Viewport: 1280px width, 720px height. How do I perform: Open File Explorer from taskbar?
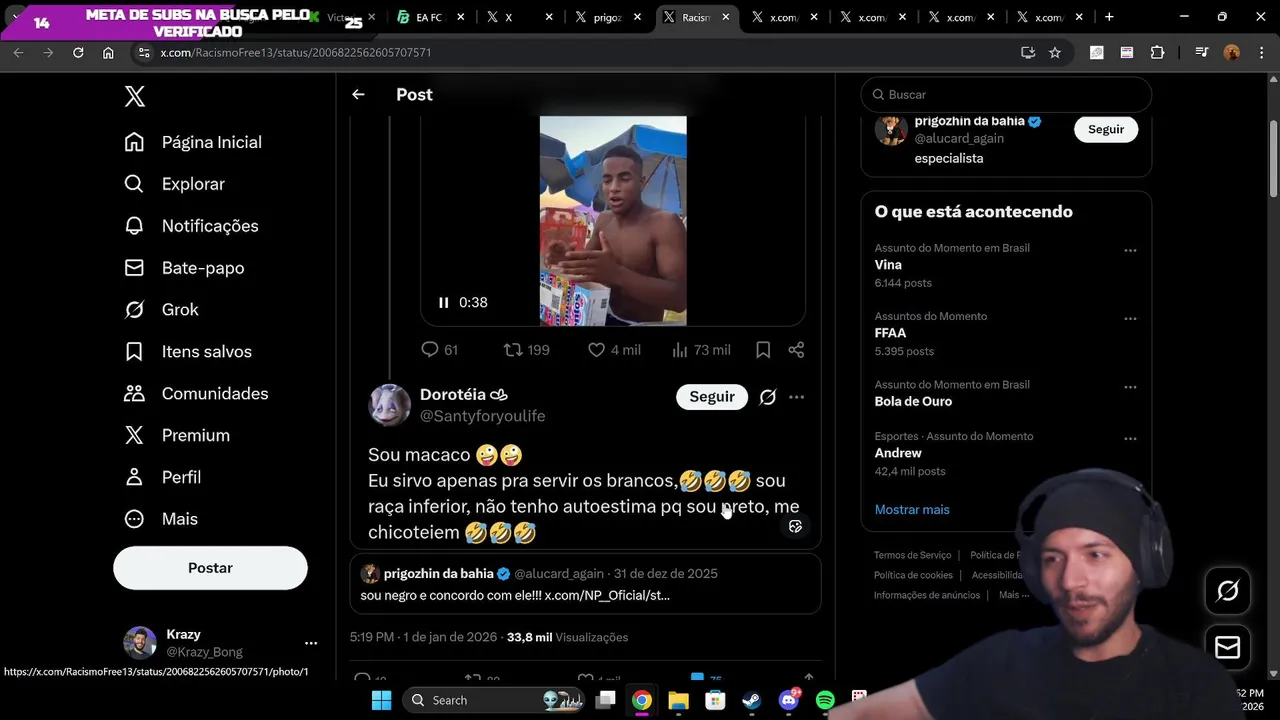(x=678, y=700)
